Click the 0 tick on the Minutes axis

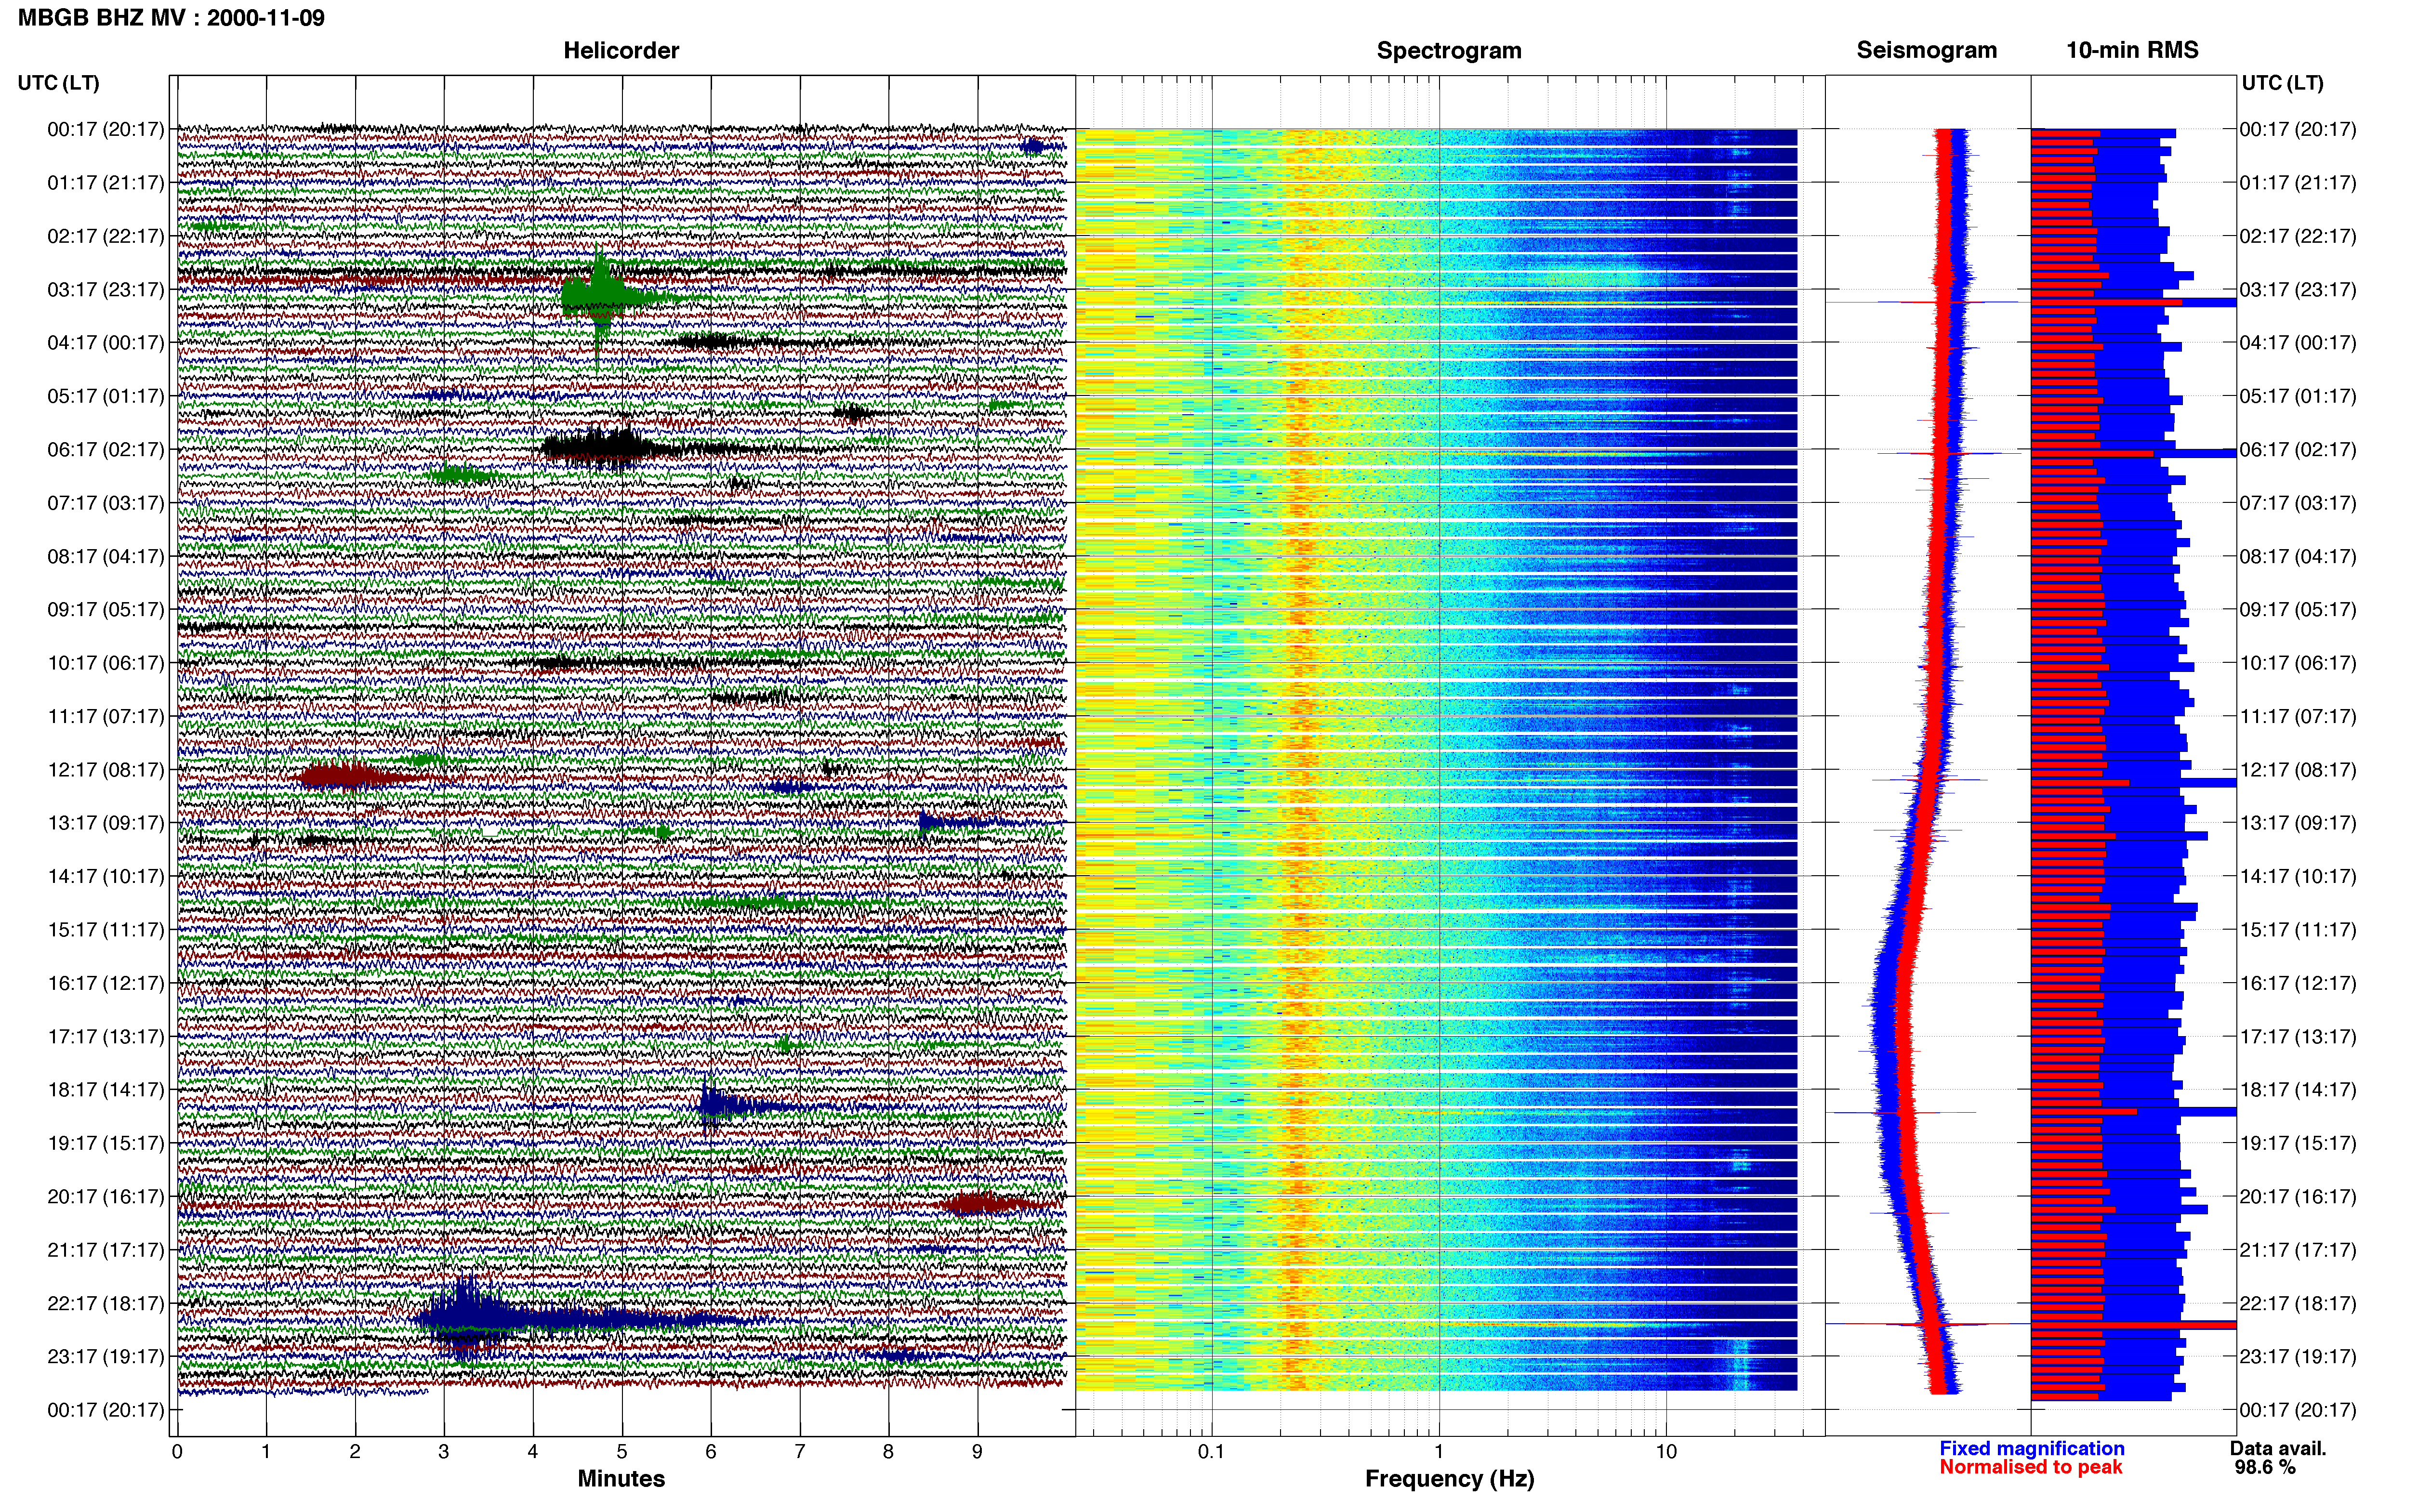click(177, 1452)
